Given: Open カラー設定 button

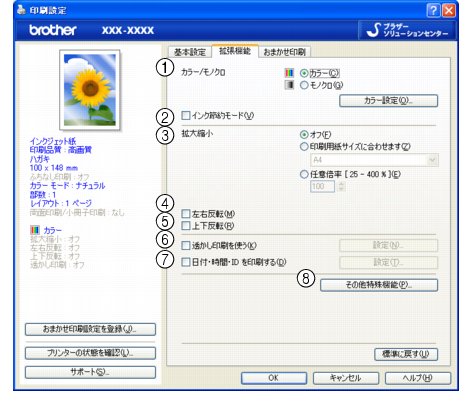Looking at the screenshot, I should tap(388, 101).
